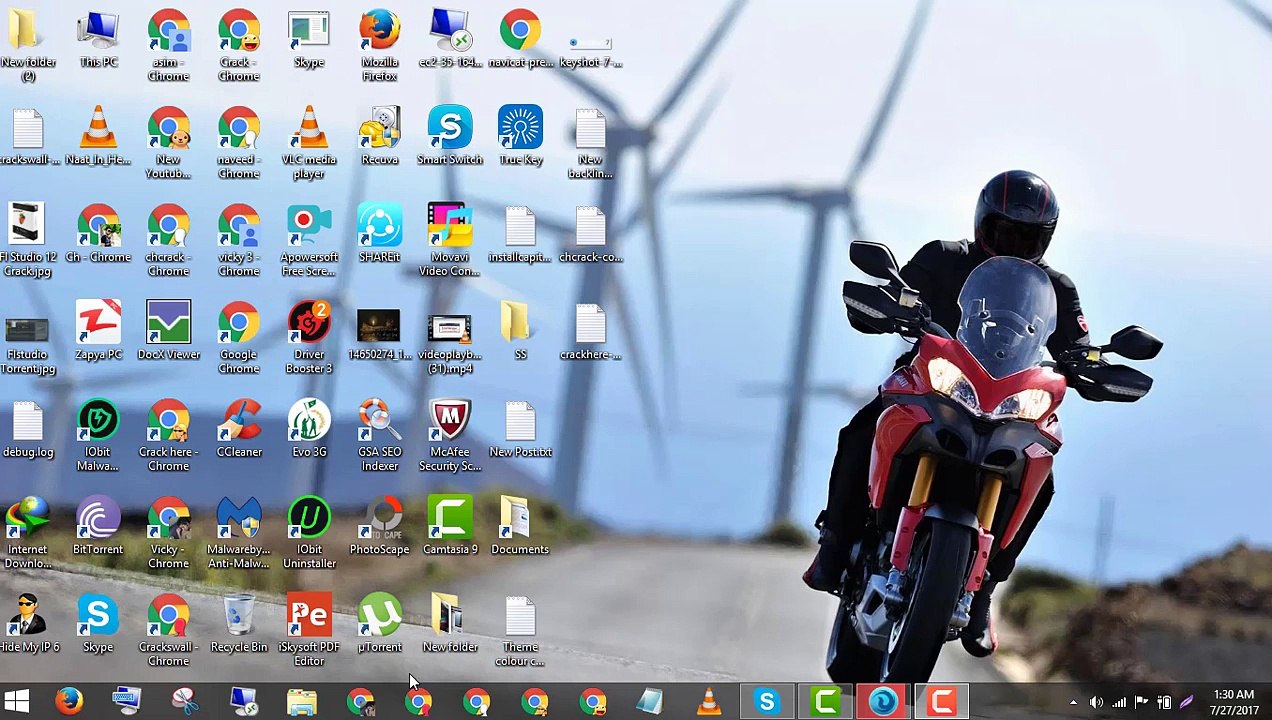This screenshot has height=720, width=1272.
Task: Open CCleaner desktop shortcut
Action: click(x=239, y=428)
